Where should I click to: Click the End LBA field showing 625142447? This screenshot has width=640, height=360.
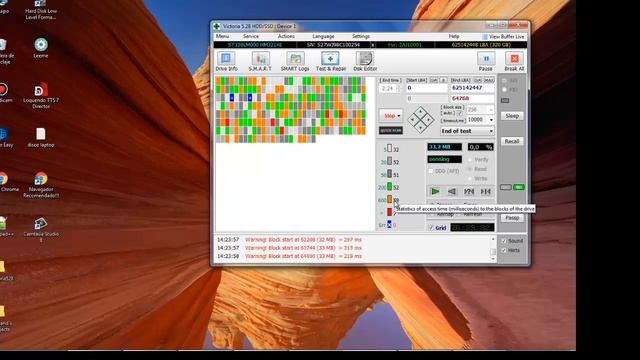472,88
